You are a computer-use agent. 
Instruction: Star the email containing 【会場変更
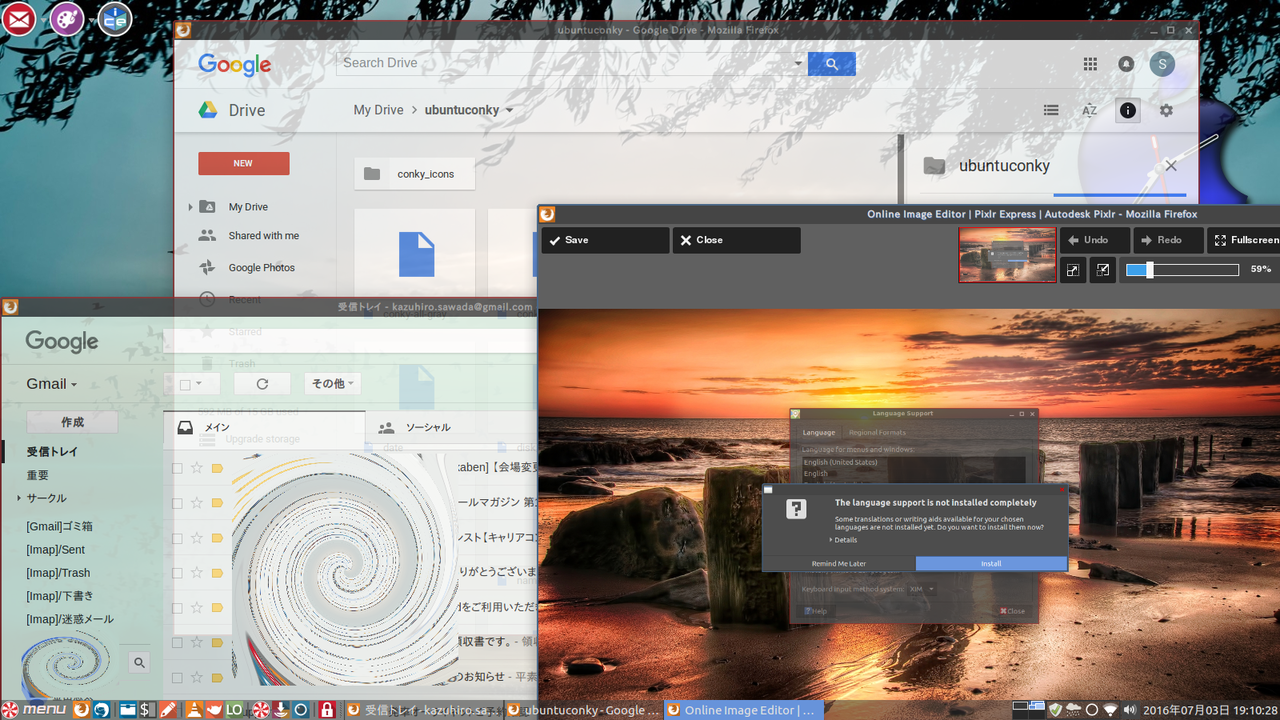click(197, 468)
